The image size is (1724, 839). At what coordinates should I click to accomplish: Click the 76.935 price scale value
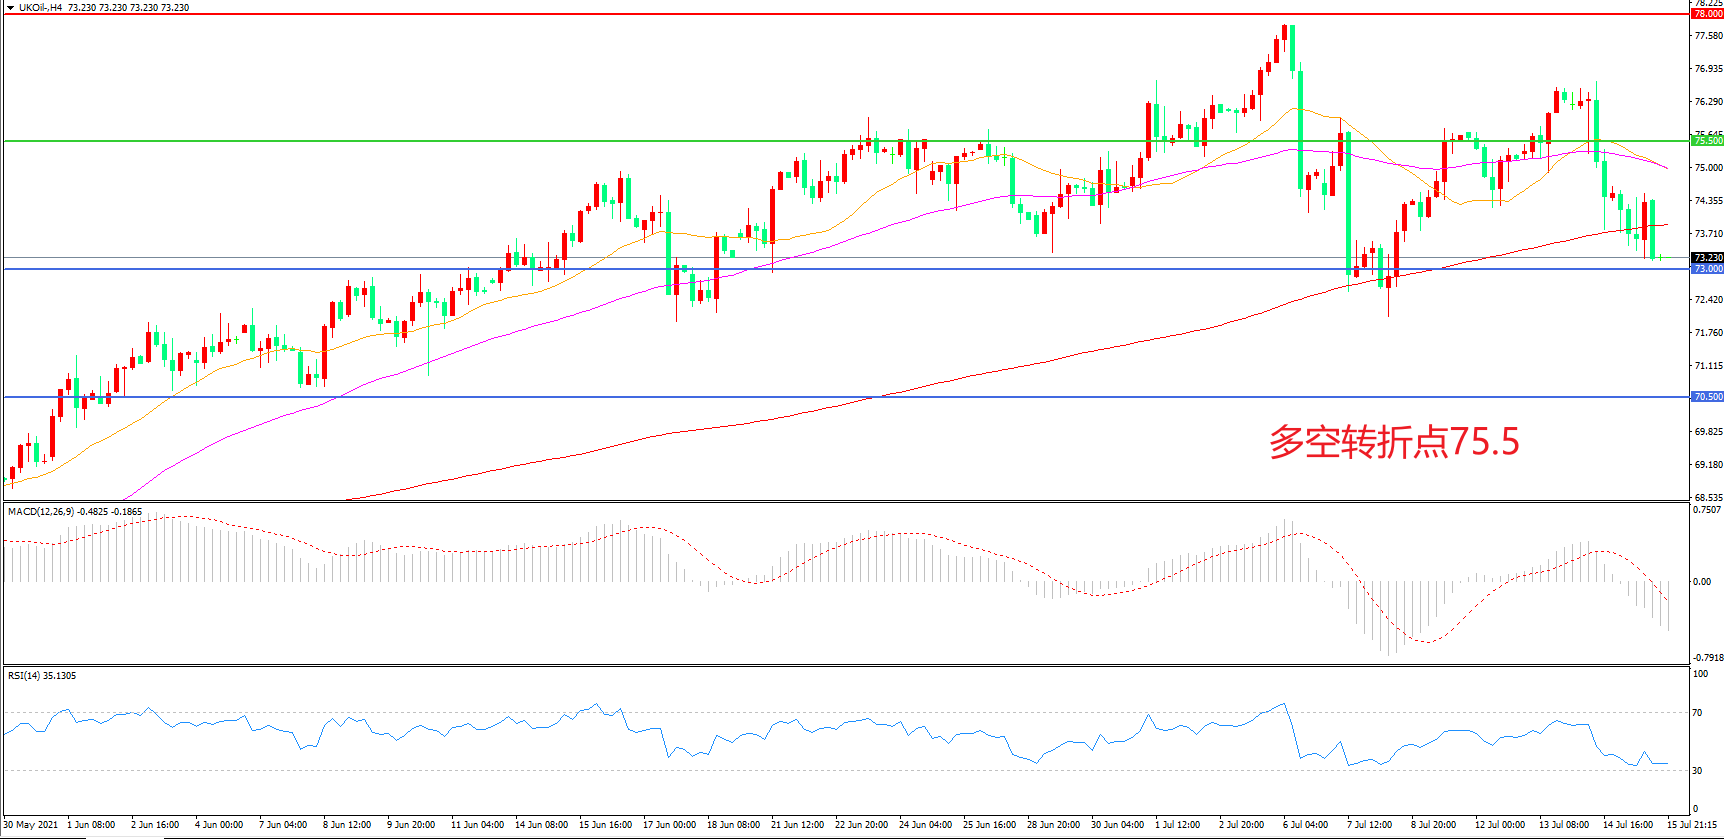(x=1707, y=69)
